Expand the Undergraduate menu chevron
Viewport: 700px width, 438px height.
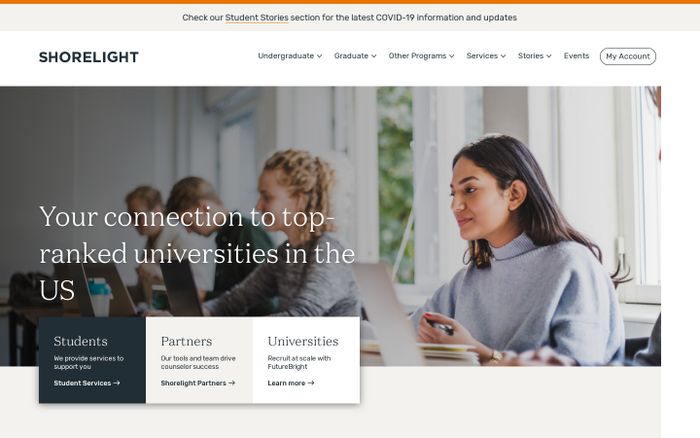320,56
